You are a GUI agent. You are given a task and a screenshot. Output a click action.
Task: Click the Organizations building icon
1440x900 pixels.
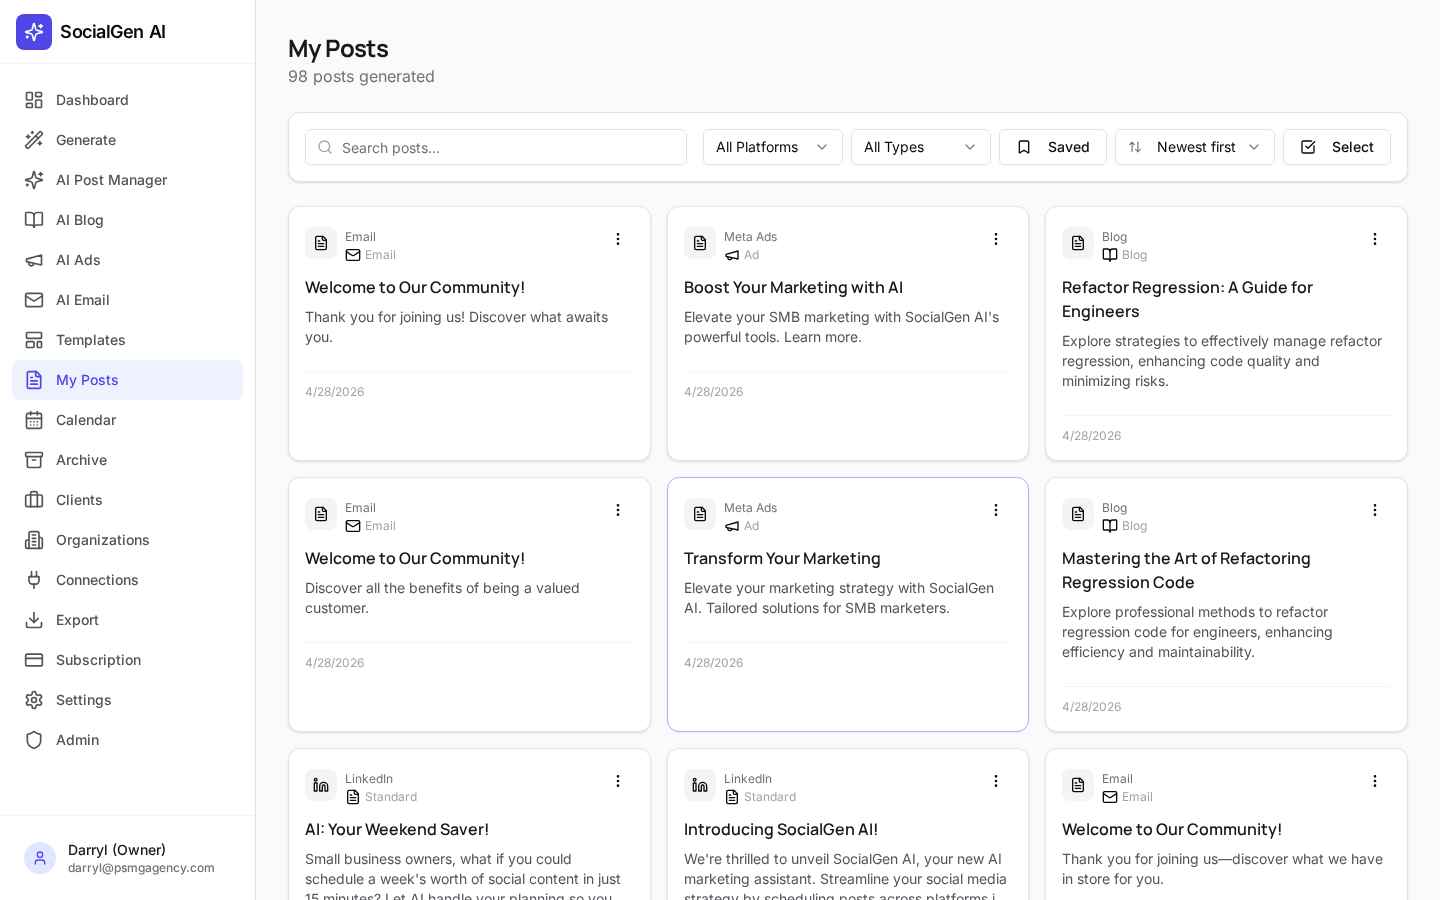click(x=34, y=540)
